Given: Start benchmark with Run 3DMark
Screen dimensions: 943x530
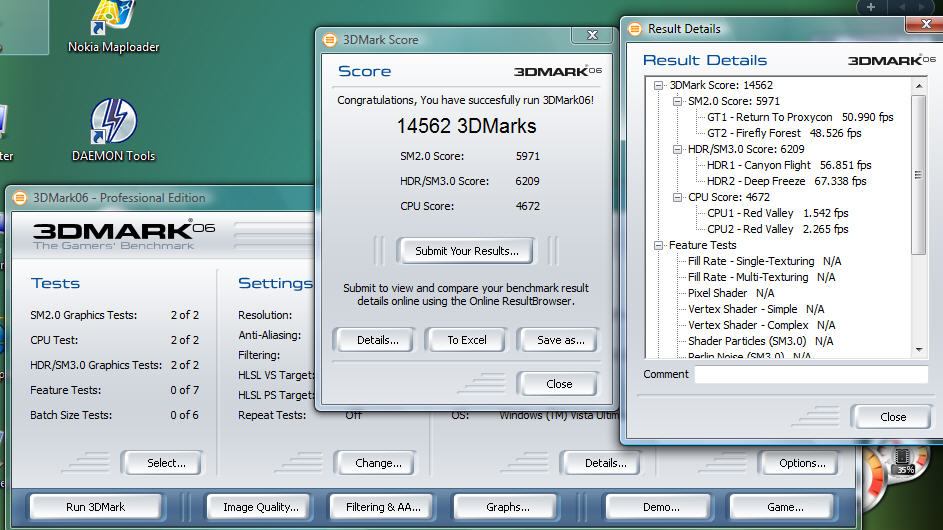Looking at the screenshot, I should [96, 507].
